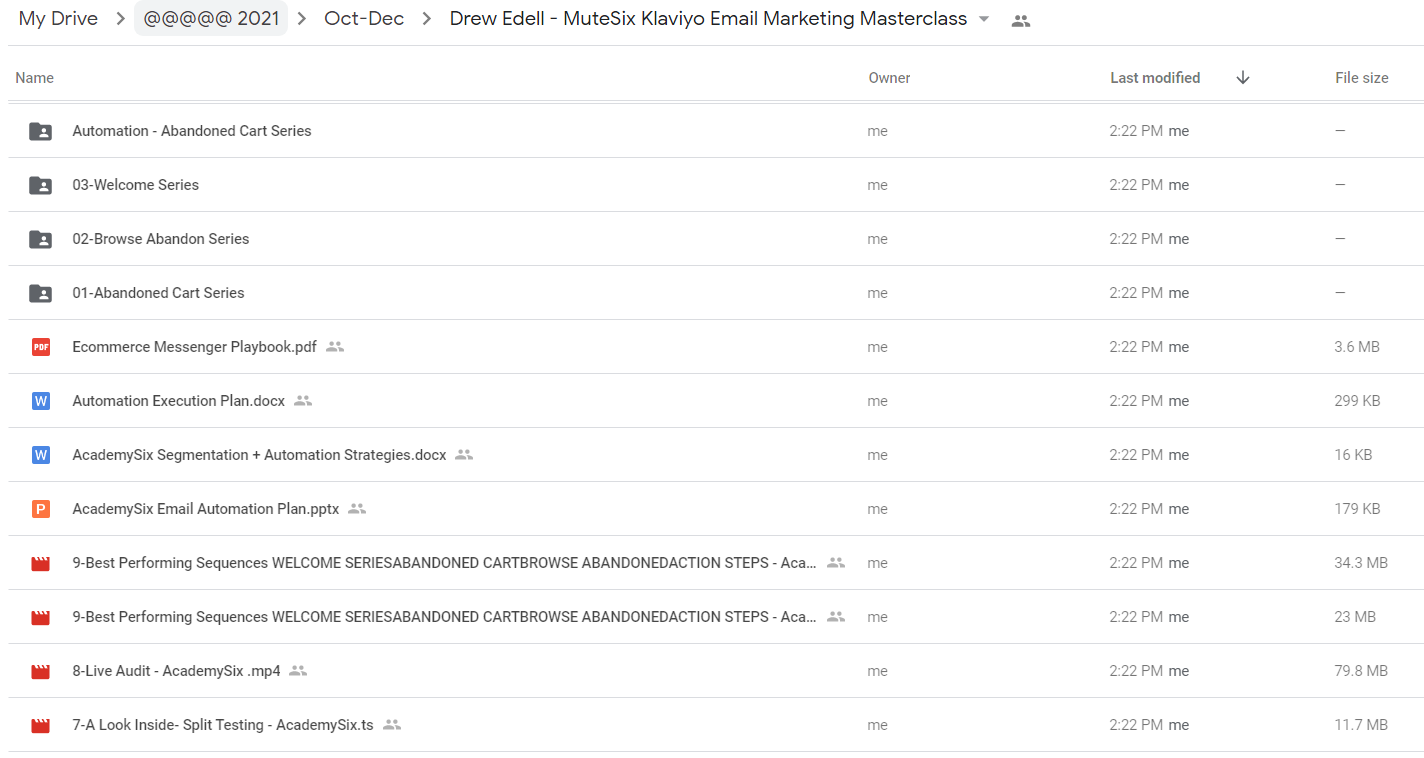
Task: Select the 01-Abandoned Cart Series row name
Action: point(159,293)
